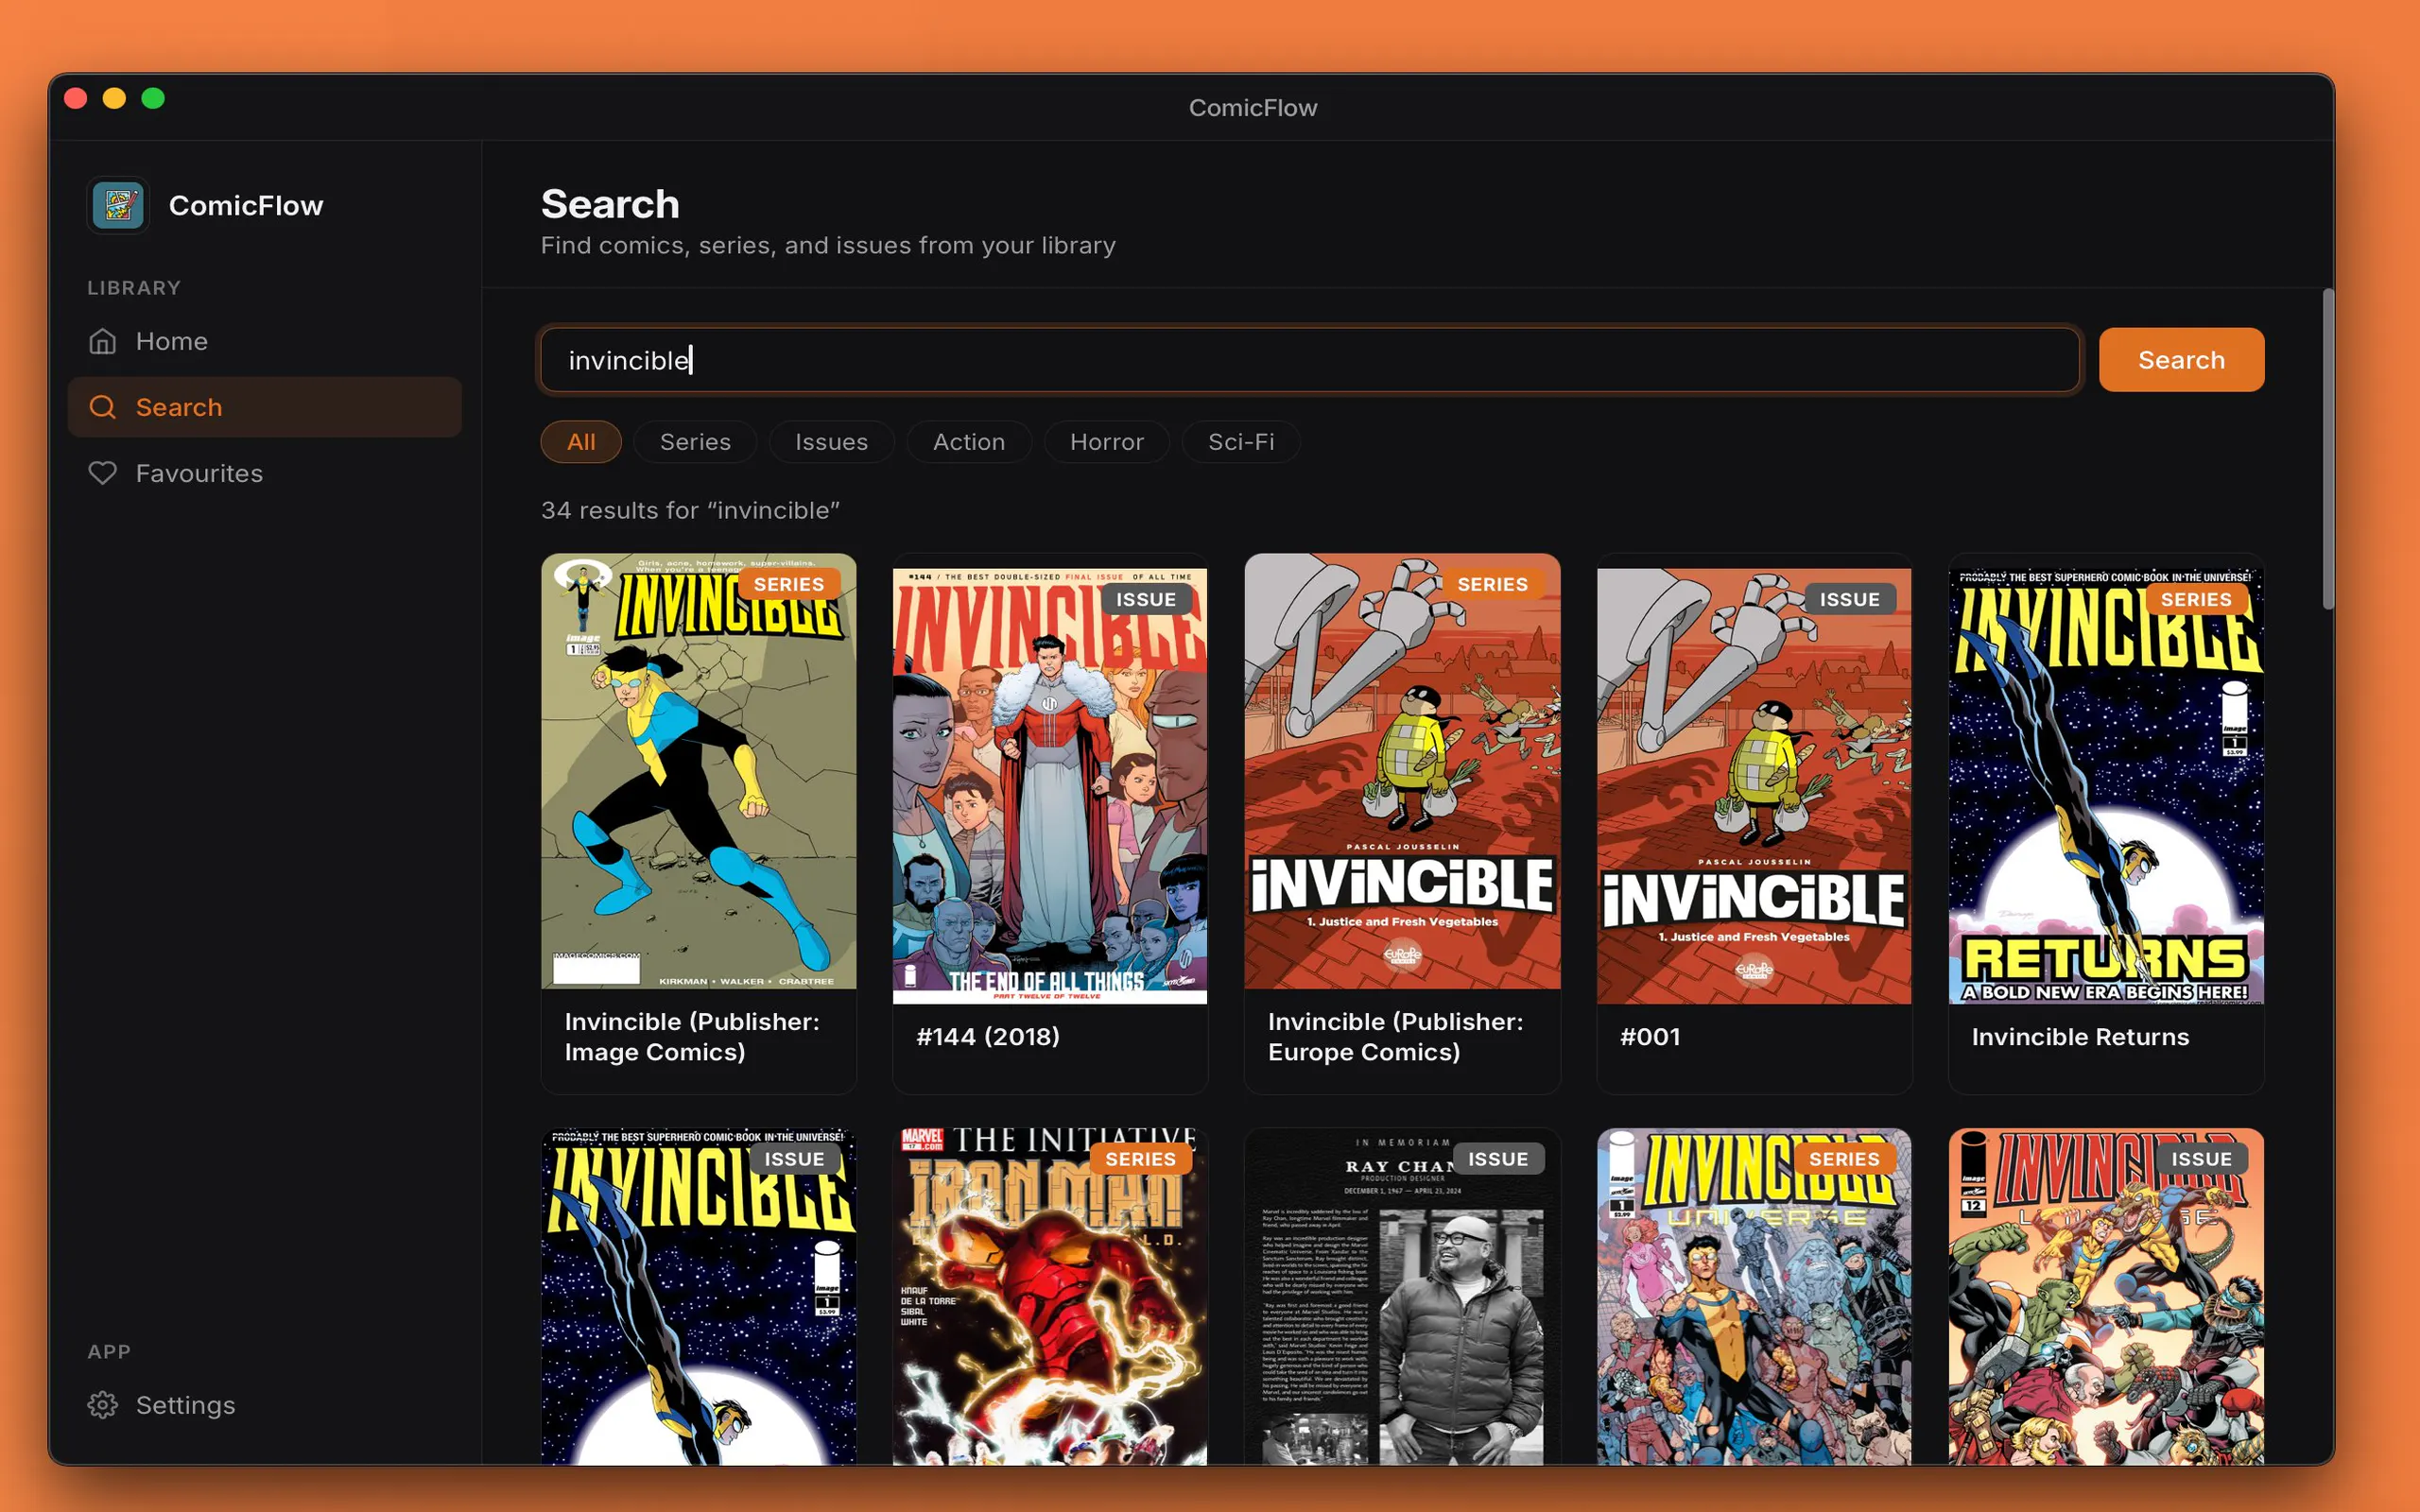Image resolution: width=2420 pixels, height=1512 pixels.
Task: Open the Iron Man Initiative series cover
Action: pyautogui.click(x=1050, y=1297)
